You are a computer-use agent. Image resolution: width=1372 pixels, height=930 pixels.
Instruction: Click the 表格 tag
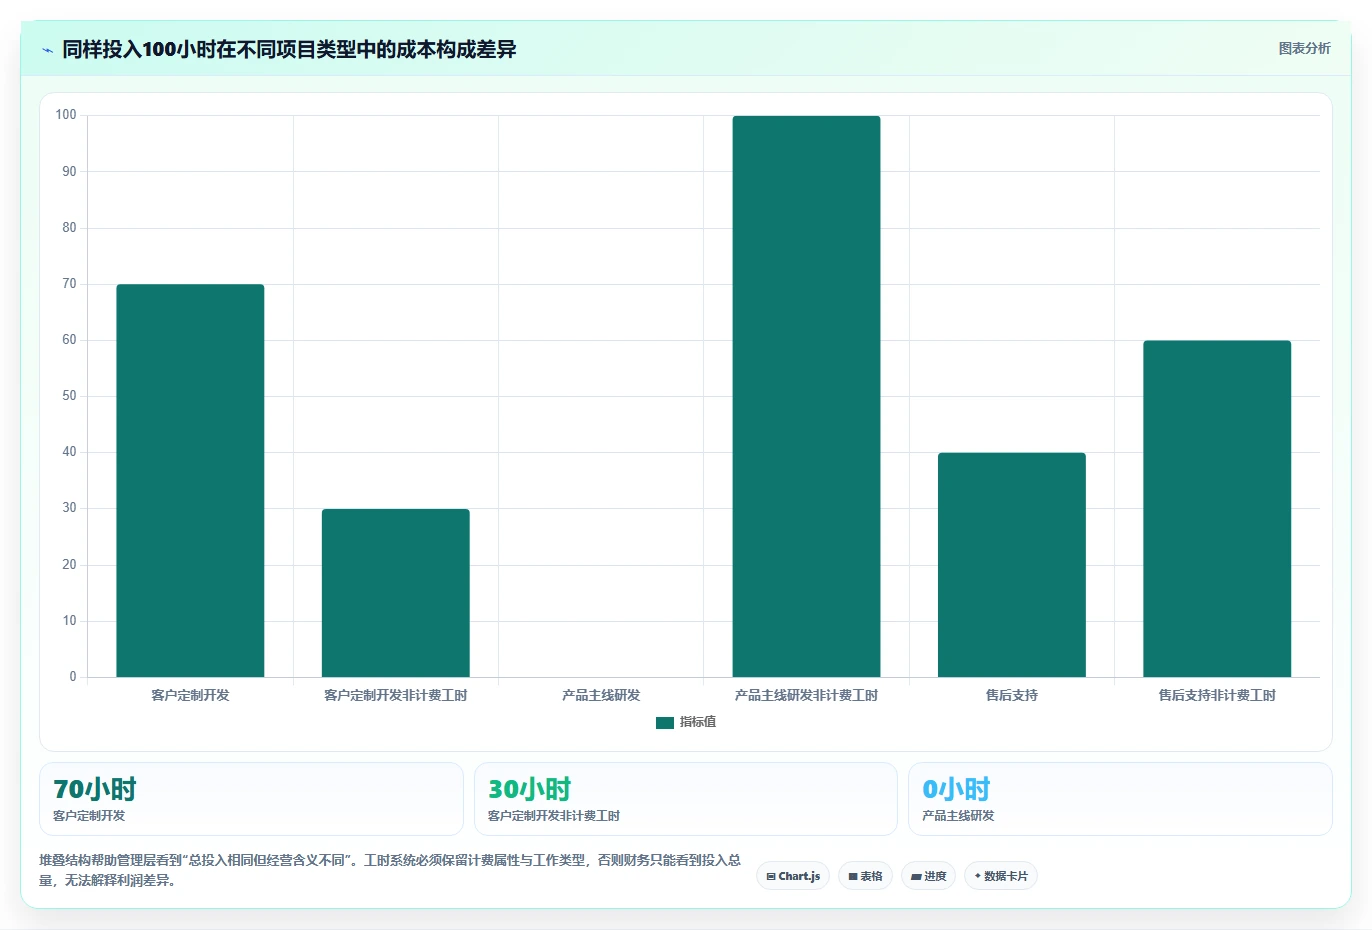(865, 876)
